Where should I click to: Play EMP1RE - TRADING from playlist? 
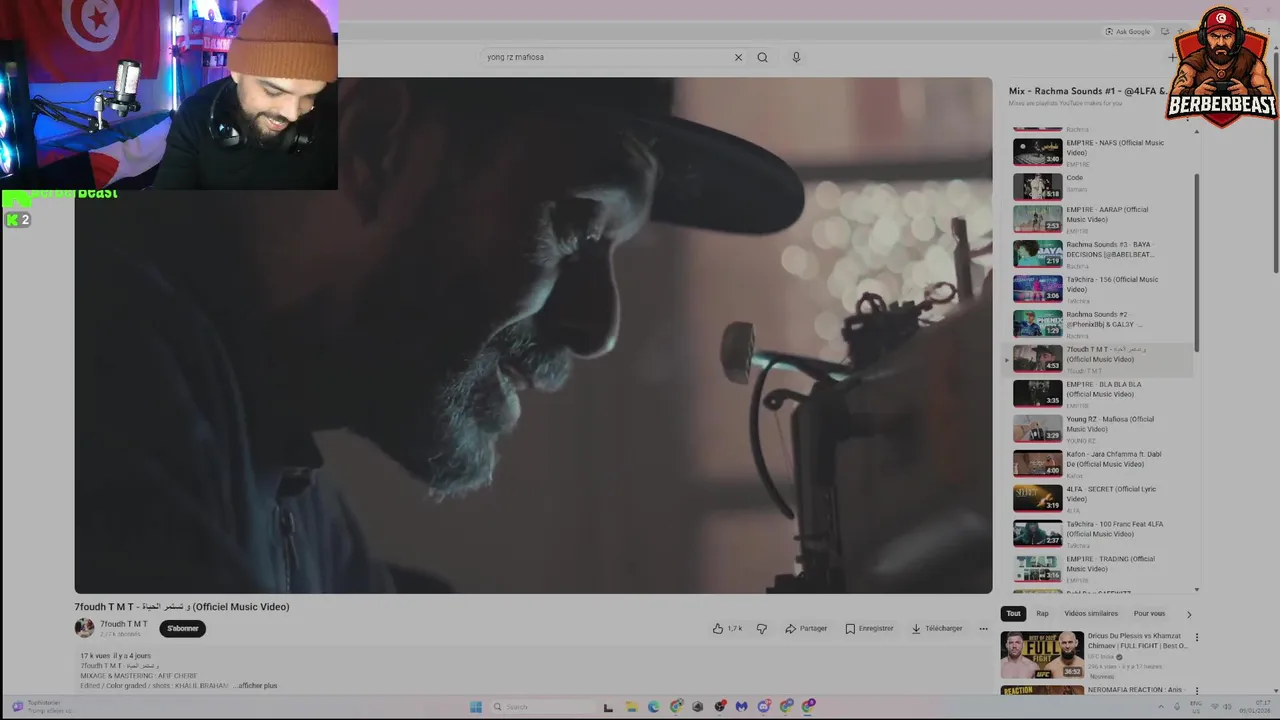coord(1102,569)
